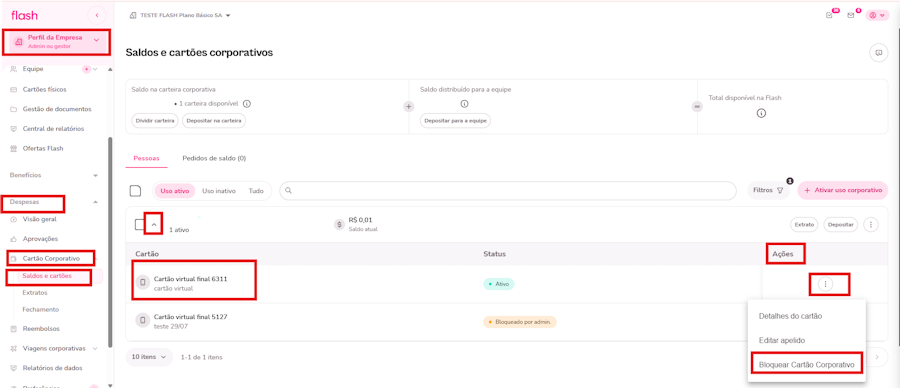Choose Detalhes do cartão from menu
This screenshot has height=388, width=900.
790,316
